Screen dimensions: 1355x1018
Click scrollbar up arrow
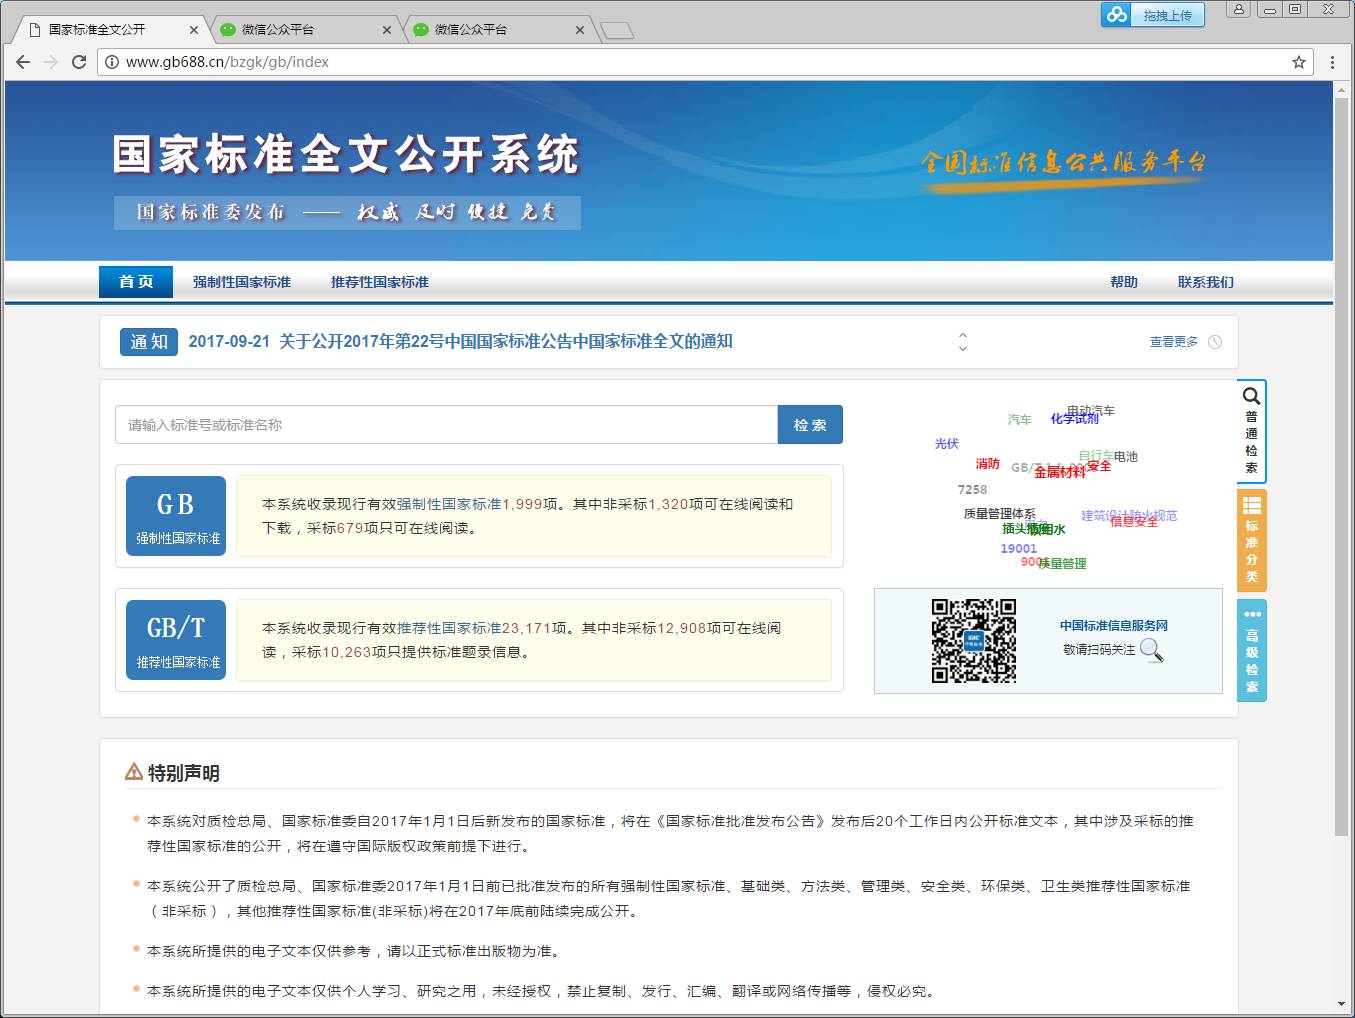1341,89
